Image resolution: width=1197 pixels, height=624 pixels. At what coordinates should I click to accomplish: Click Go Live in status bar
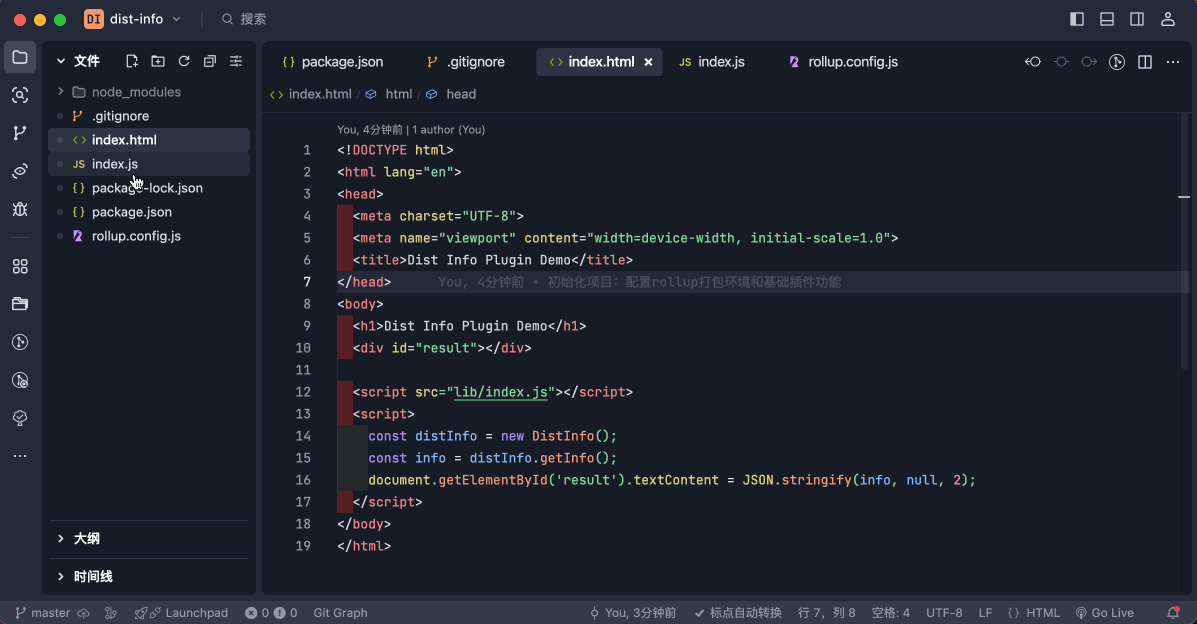(x=1105, y=613)
